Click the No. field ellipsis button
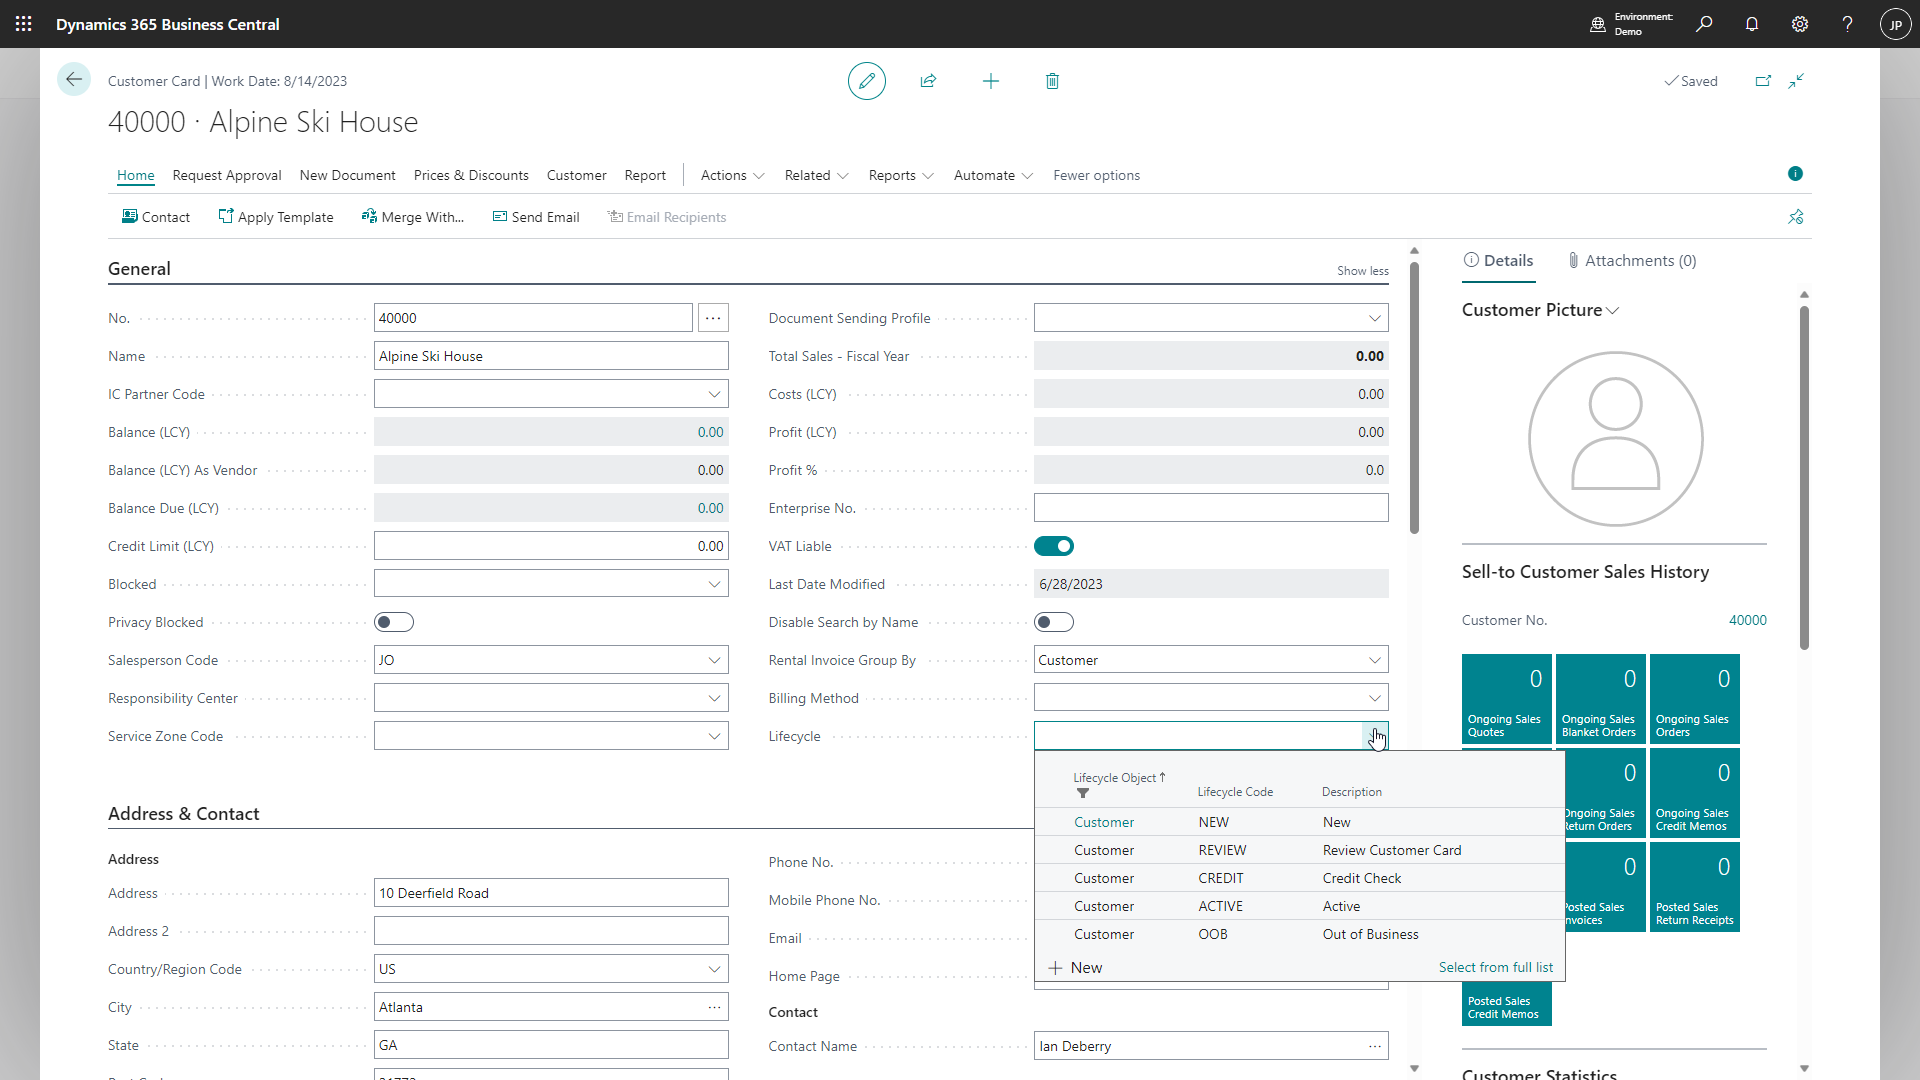The height and width of the screenshot is (1080, 1920). point(713,318)
